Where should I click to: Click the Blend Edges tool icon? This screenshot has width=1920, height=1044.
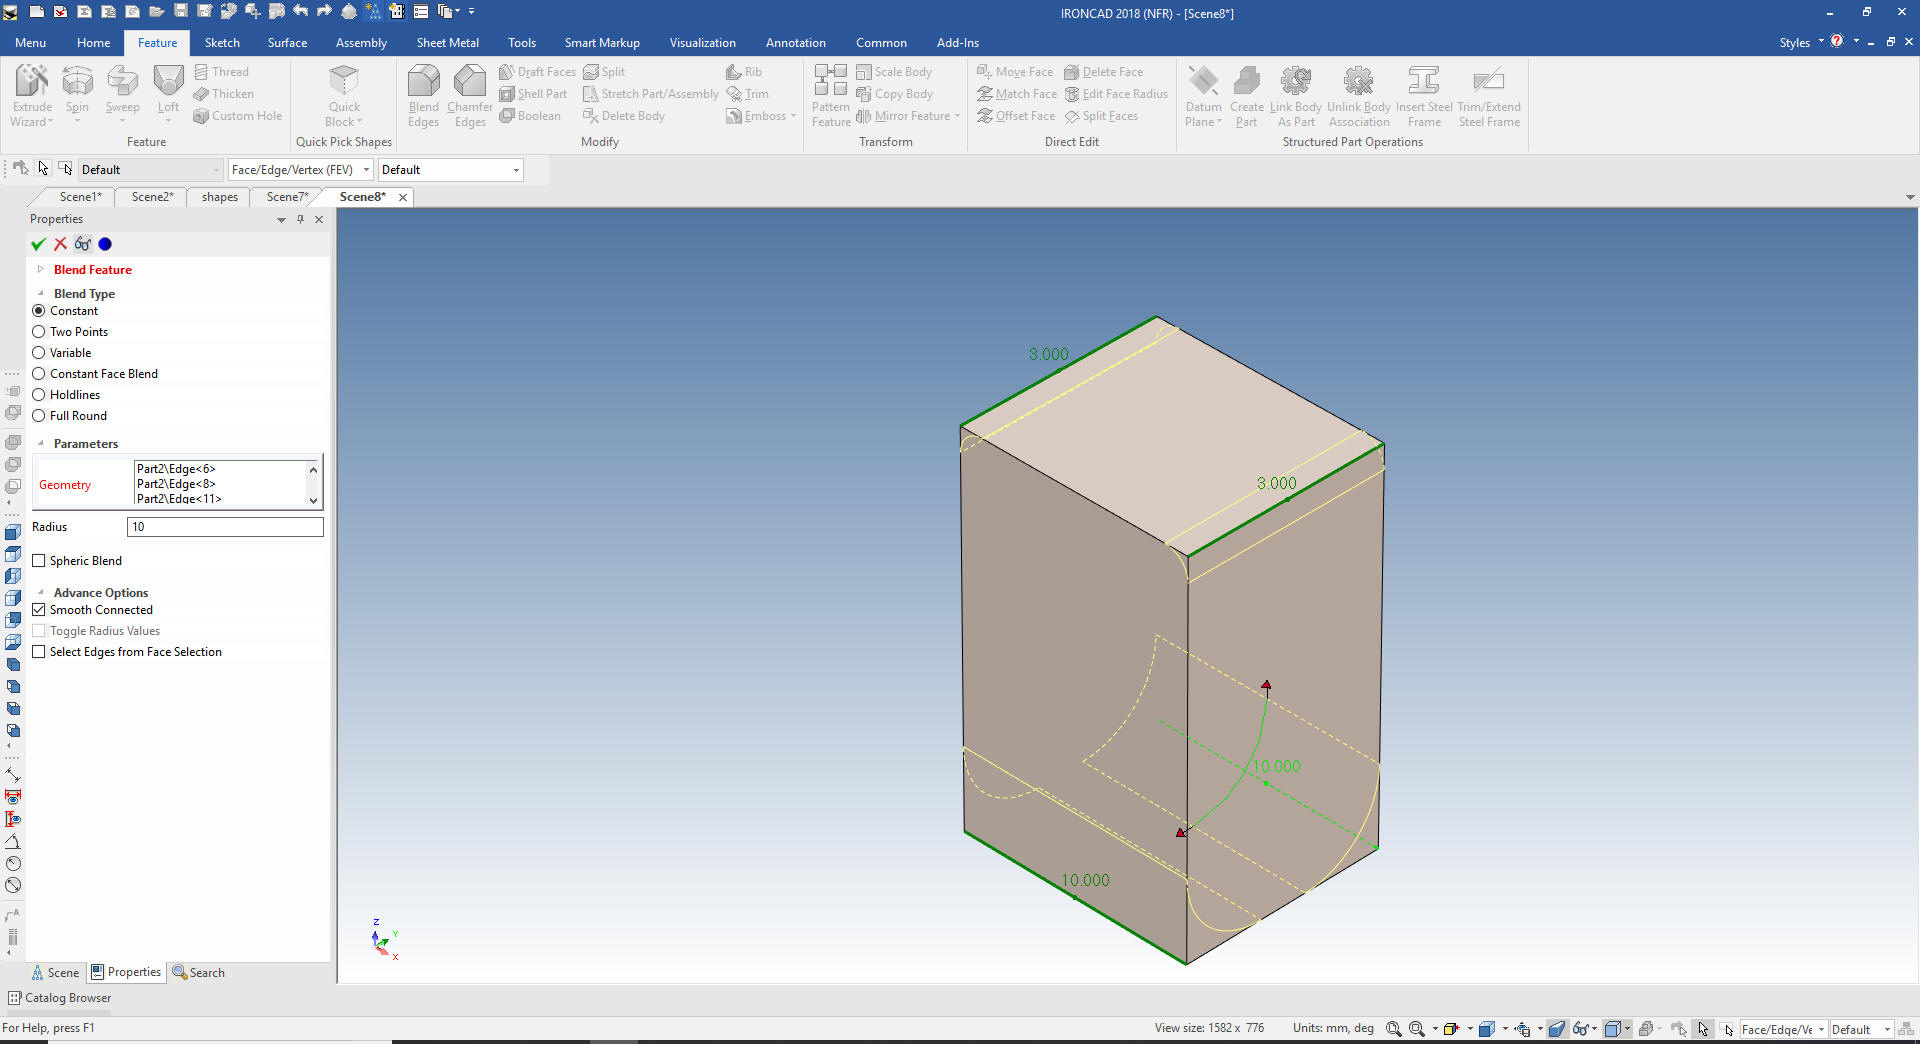click(423, 82)
